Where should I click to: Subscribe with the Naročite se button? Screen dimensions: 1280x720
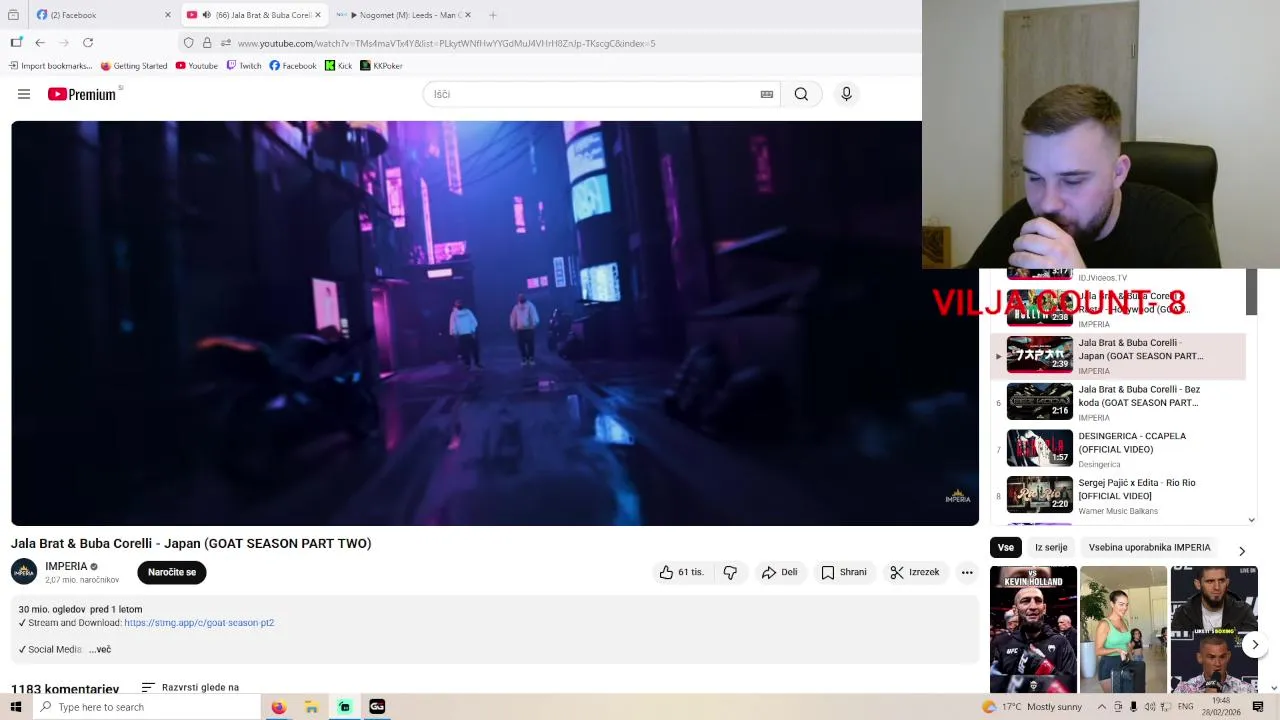(172, 572)
